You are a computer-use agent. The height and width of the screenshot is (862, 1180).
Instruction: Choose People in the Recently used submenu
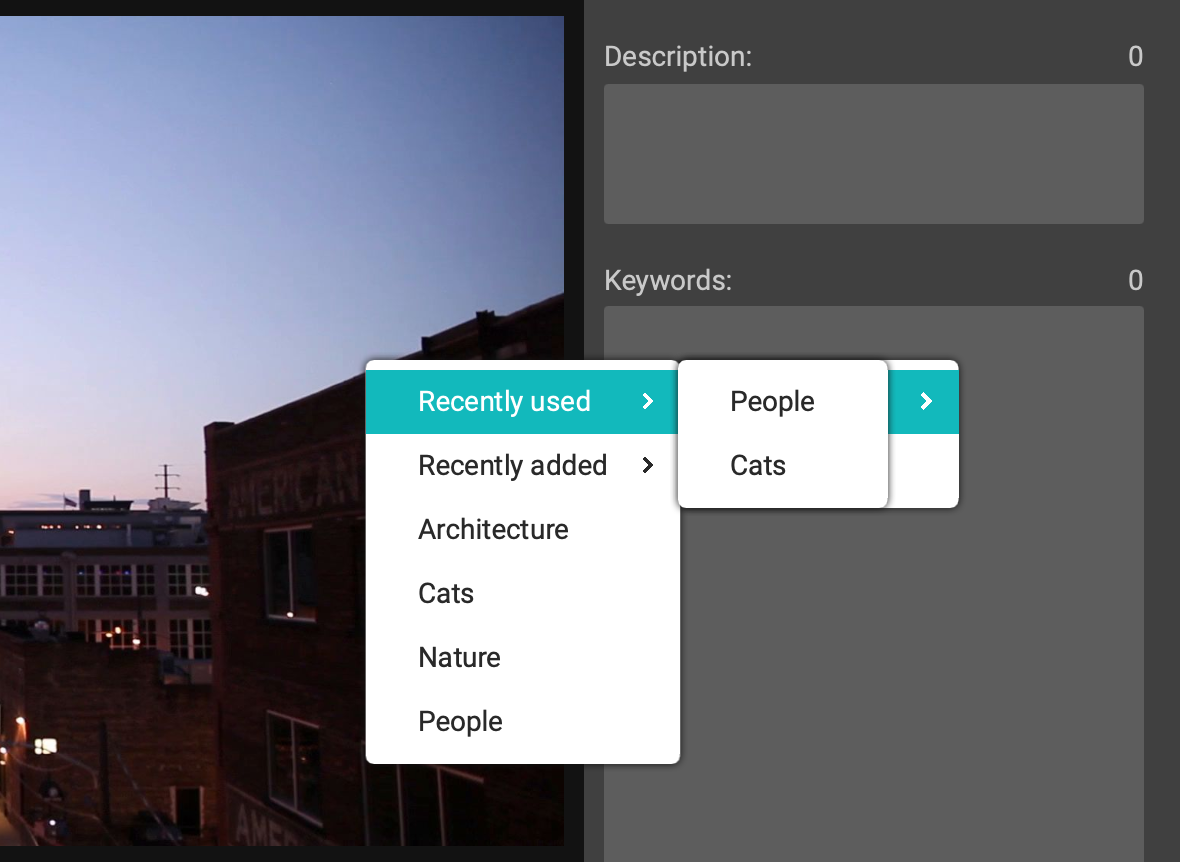coord(772,402)
